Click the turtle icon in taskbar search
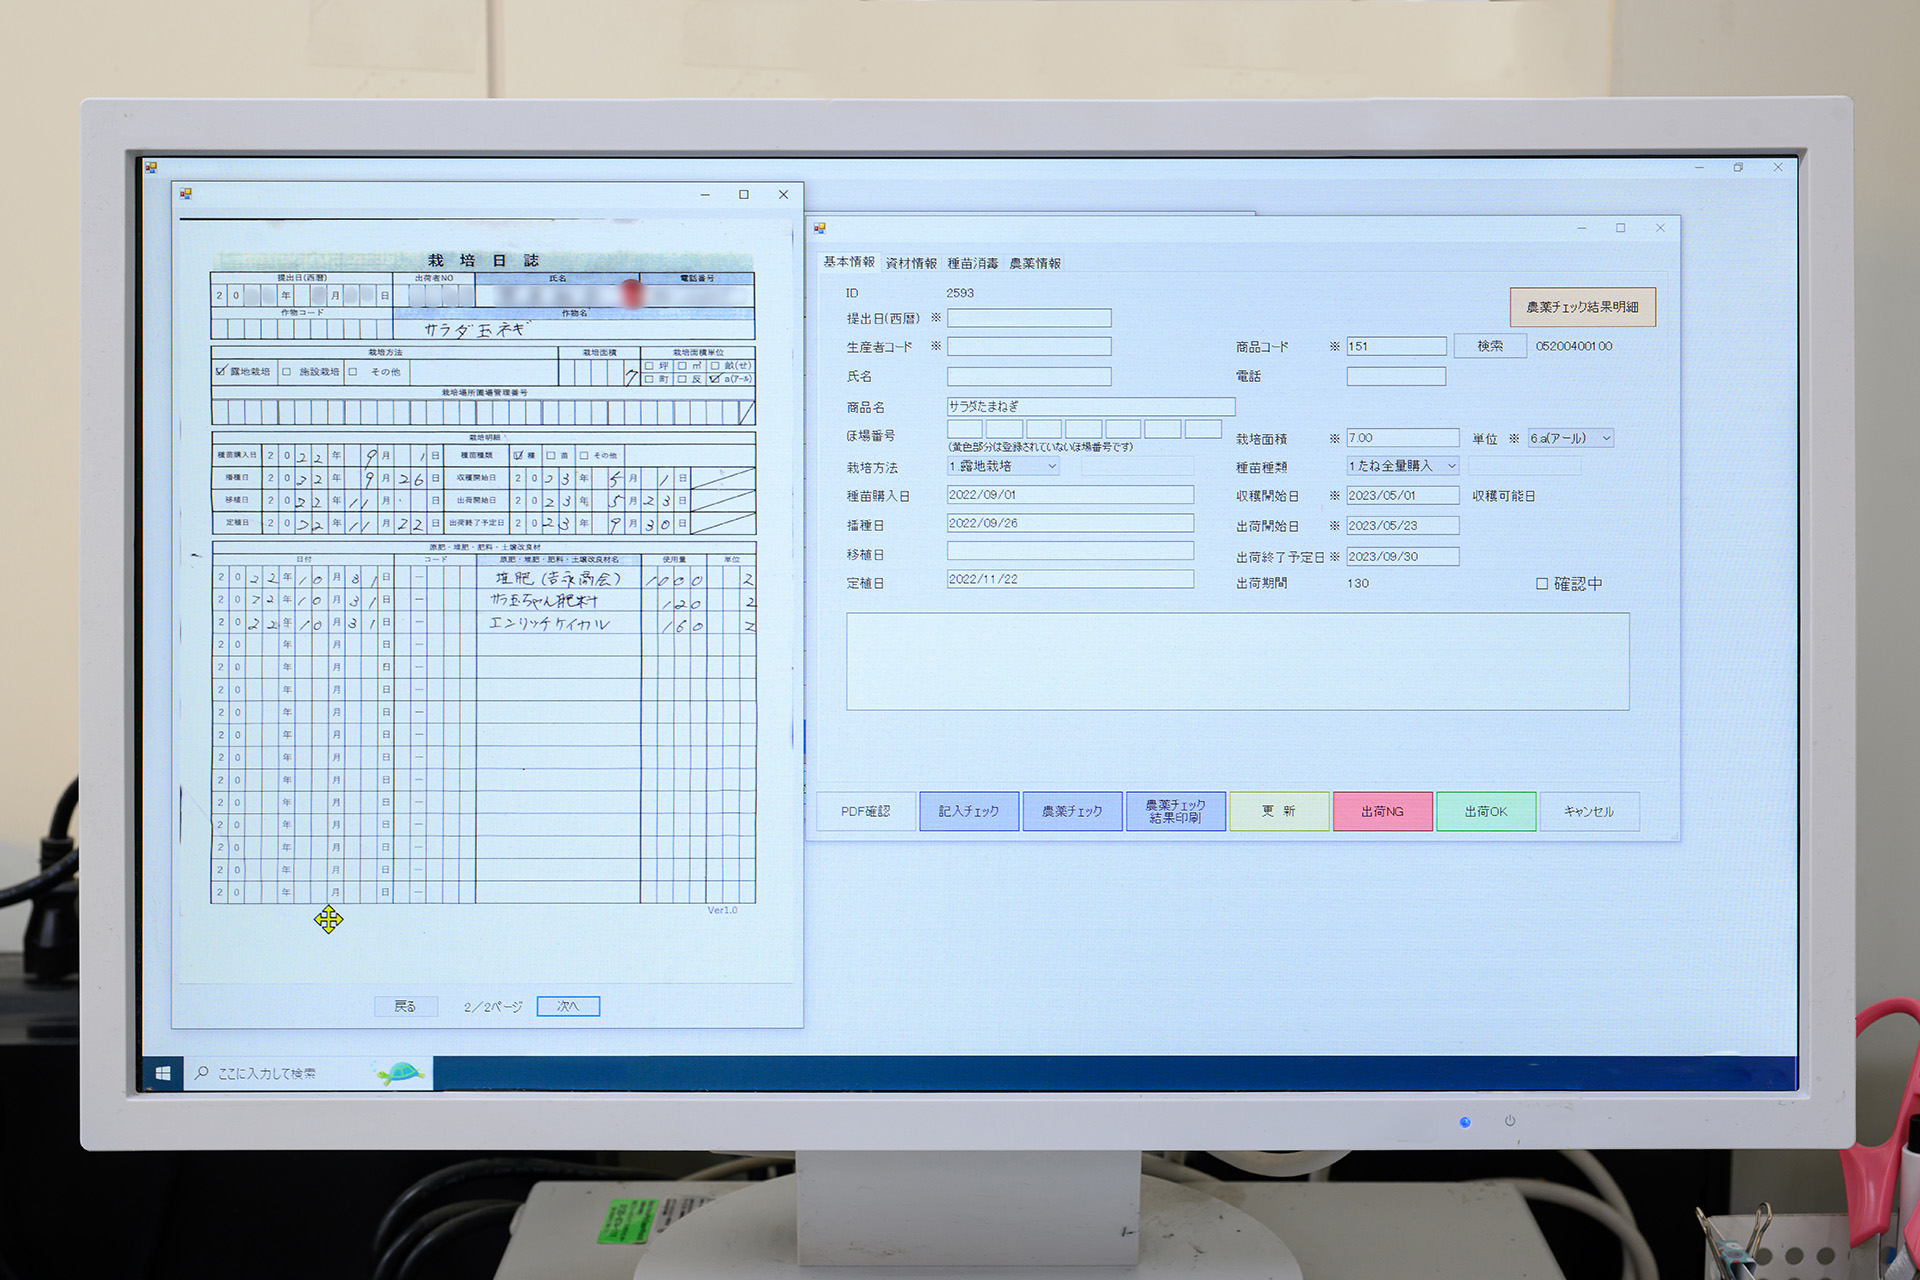Image resolution: width=1920 pixels, height=1280 pixels. (401, 1073)
